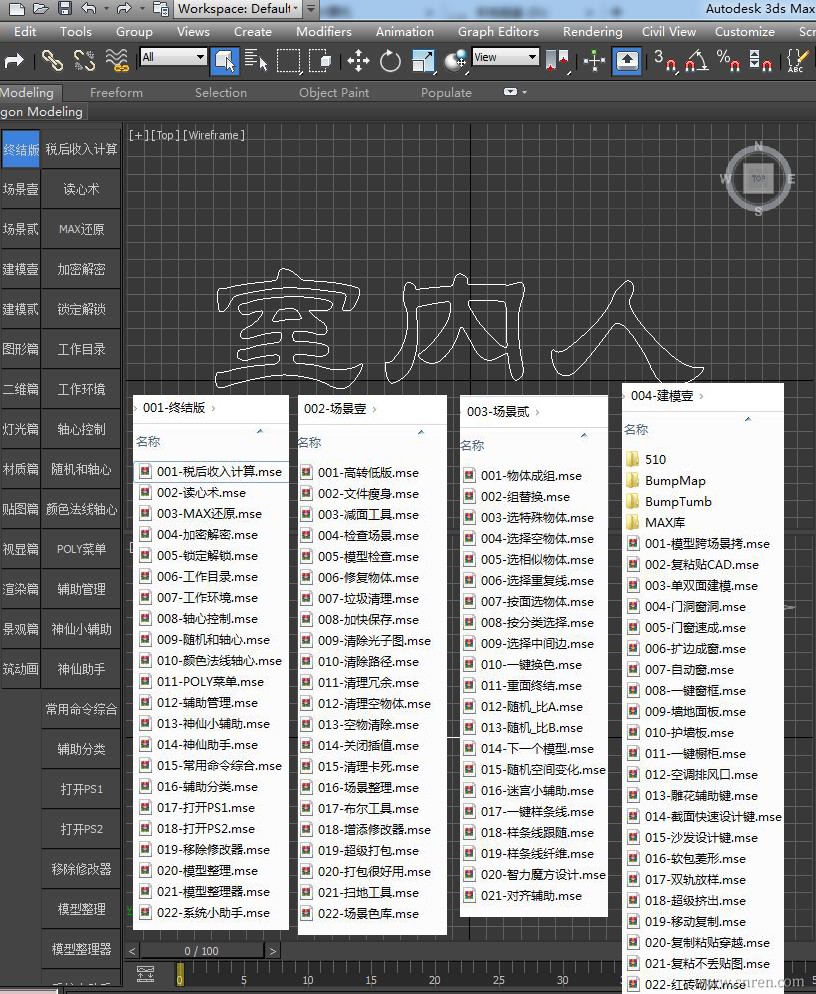816x994 pixels.
Task: Open the Select by Name tool
Action: (x=256, y=61)
